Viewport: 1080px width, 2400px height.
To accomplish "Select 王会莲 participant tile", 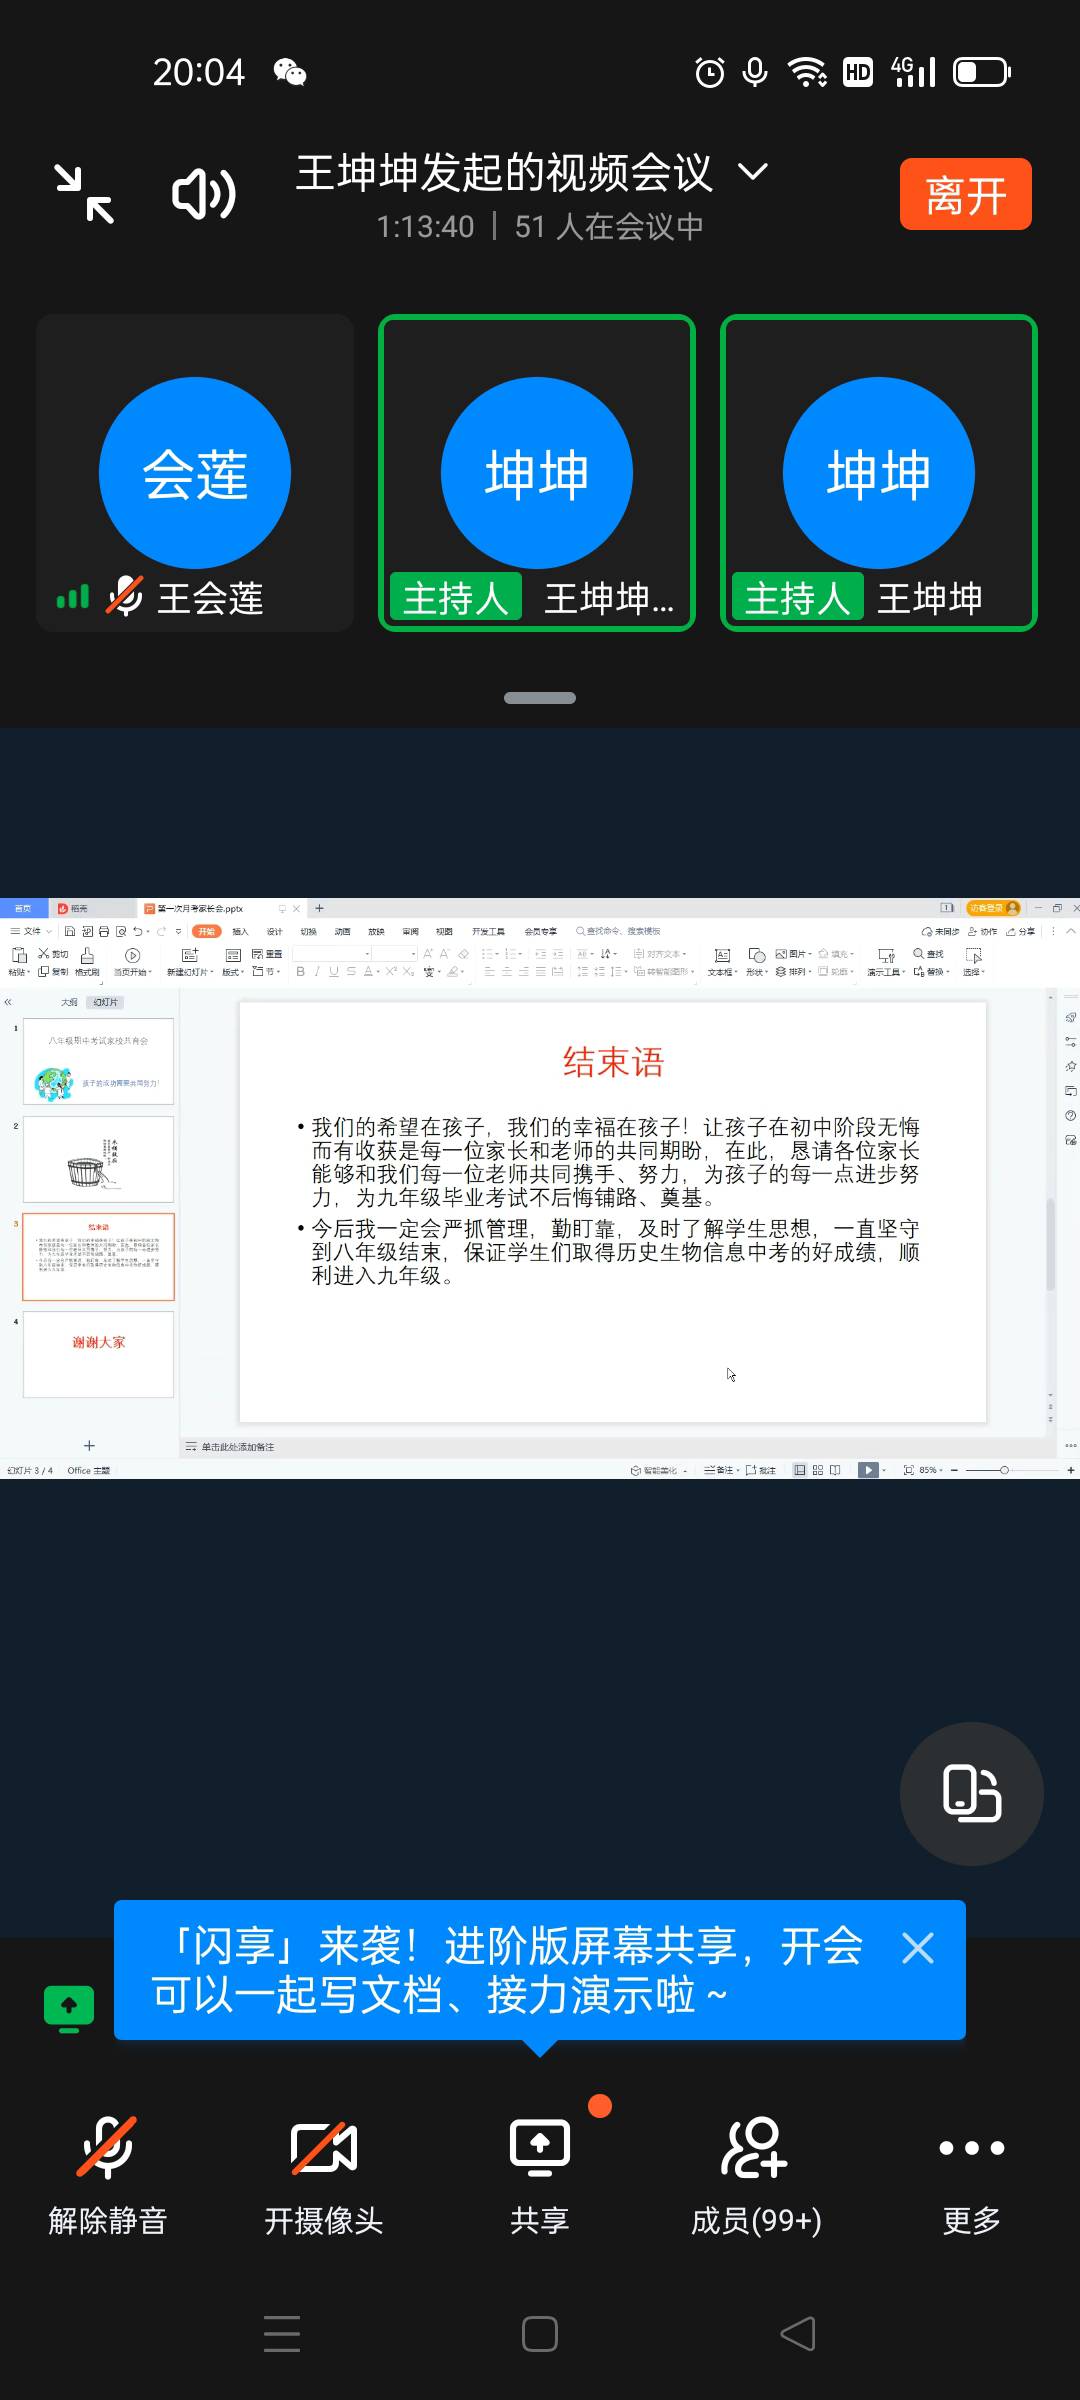I will point(195,473).
